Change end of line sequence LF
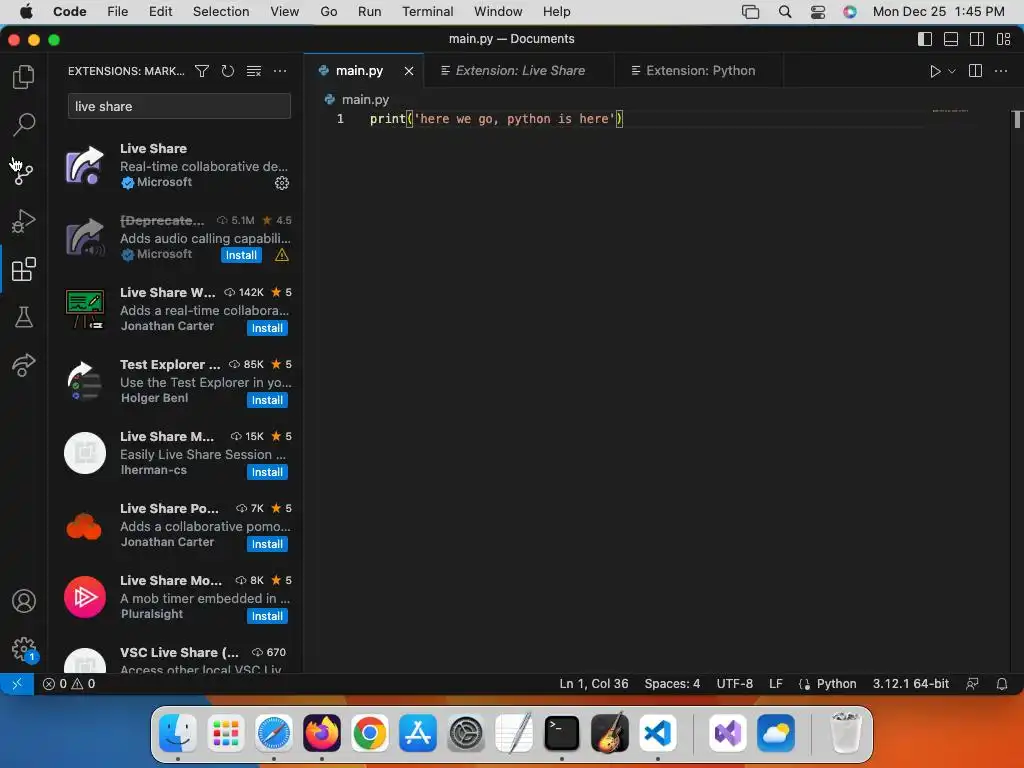Screen dimensions: 1024x768 click(x=776, y=684)
